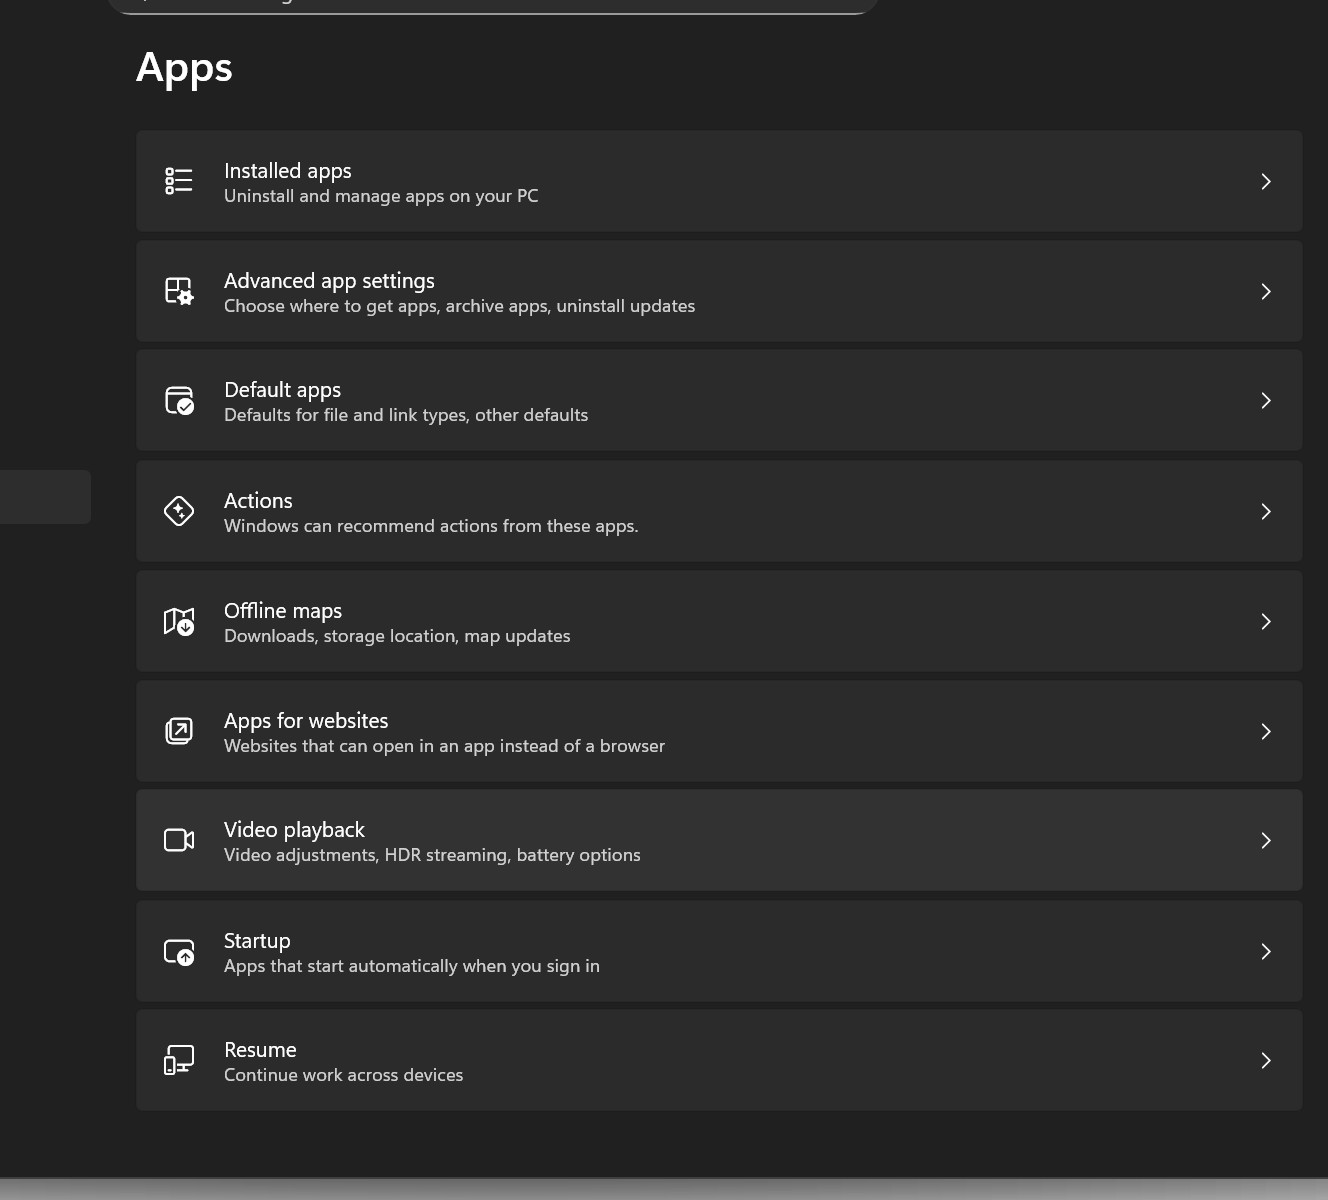Open the Resume title
This screenshot has width=1328, height=1200.
pos(260,1050)
